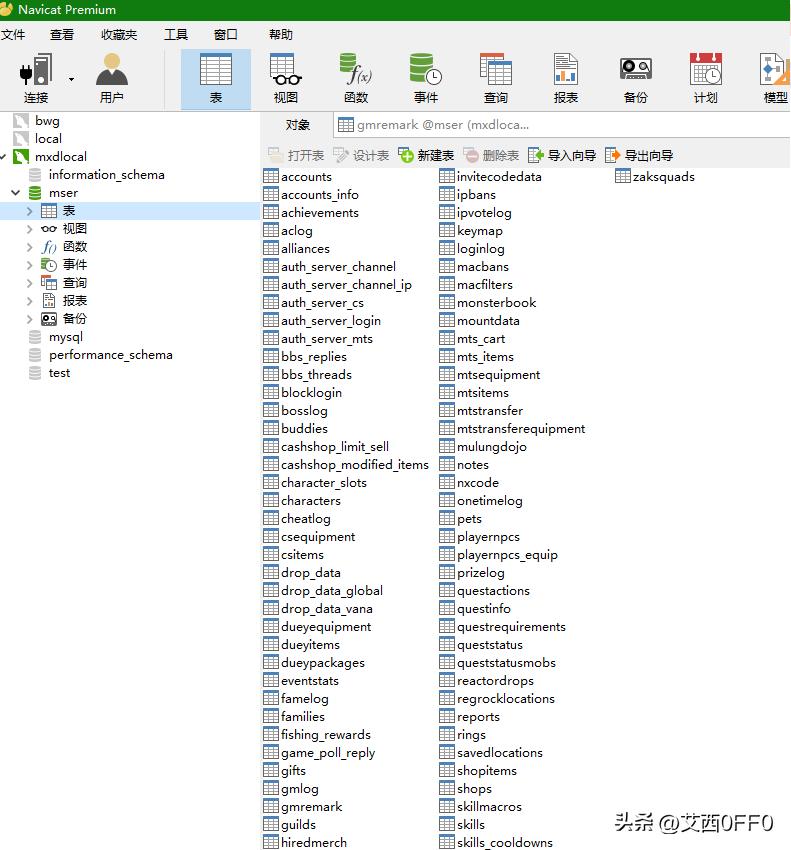Select the fishing_rewards table name
791x850 pixels.
326,735
